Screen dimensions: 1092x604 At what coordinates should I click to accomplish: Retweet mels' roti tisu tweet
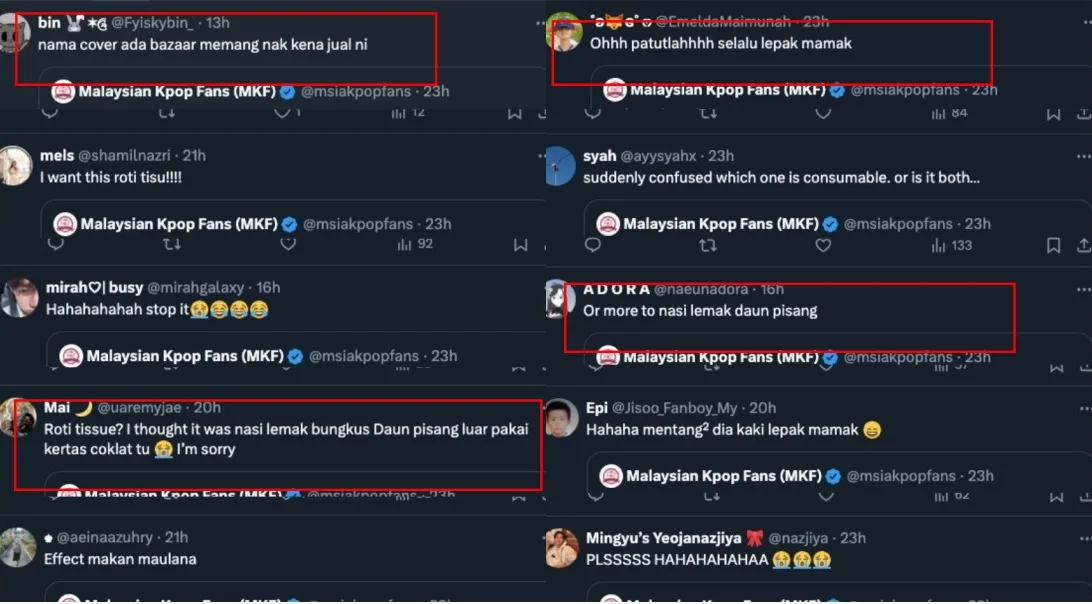[172, 244]
